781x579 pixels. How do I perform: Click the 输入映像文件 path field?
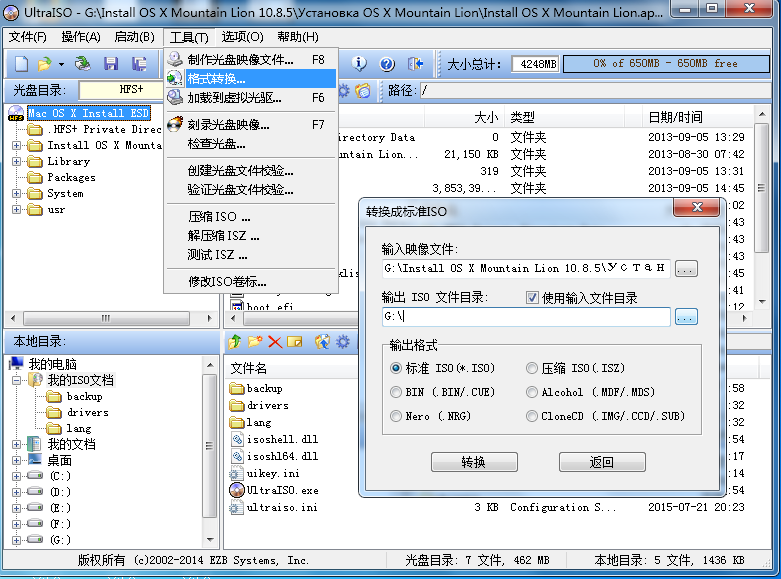point(526,268)
